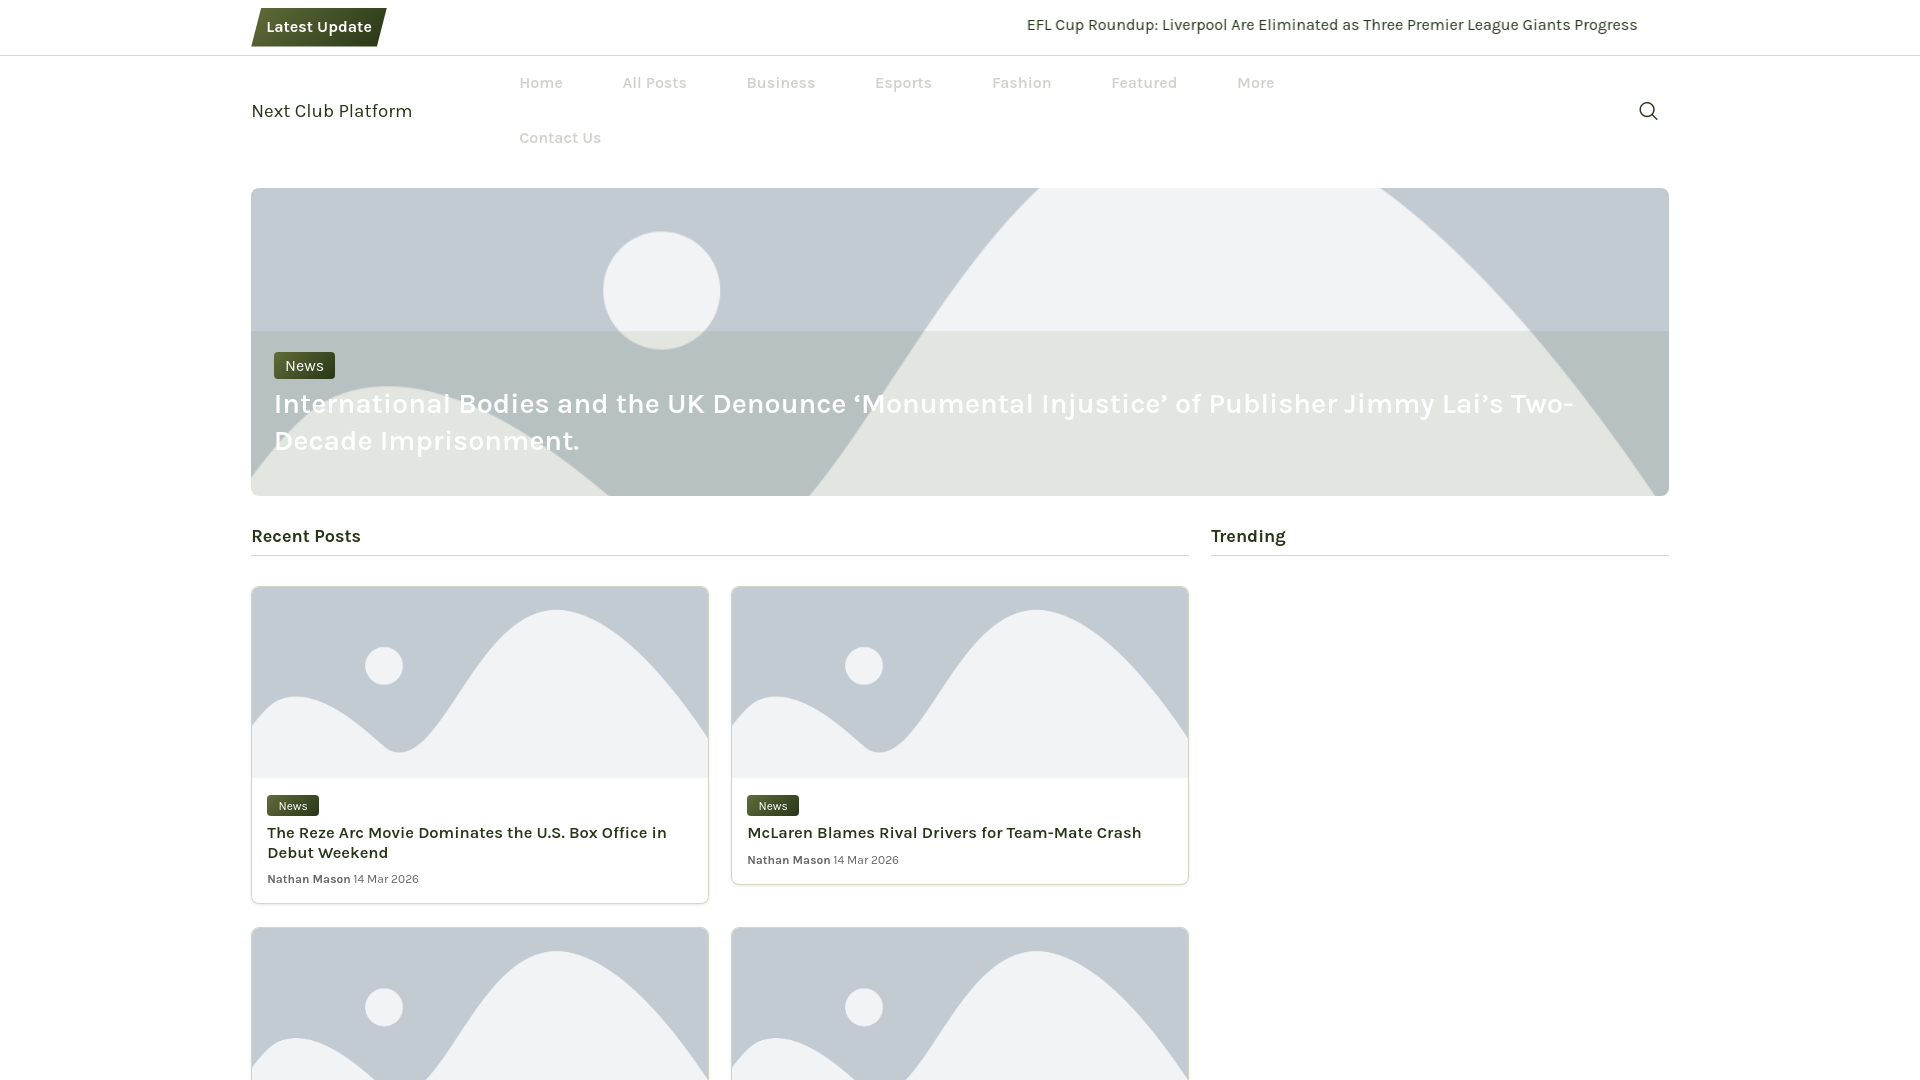This screenshot has height=1080, width=1920.
Task: Select the Esports nav link
Action: point(902,83)
